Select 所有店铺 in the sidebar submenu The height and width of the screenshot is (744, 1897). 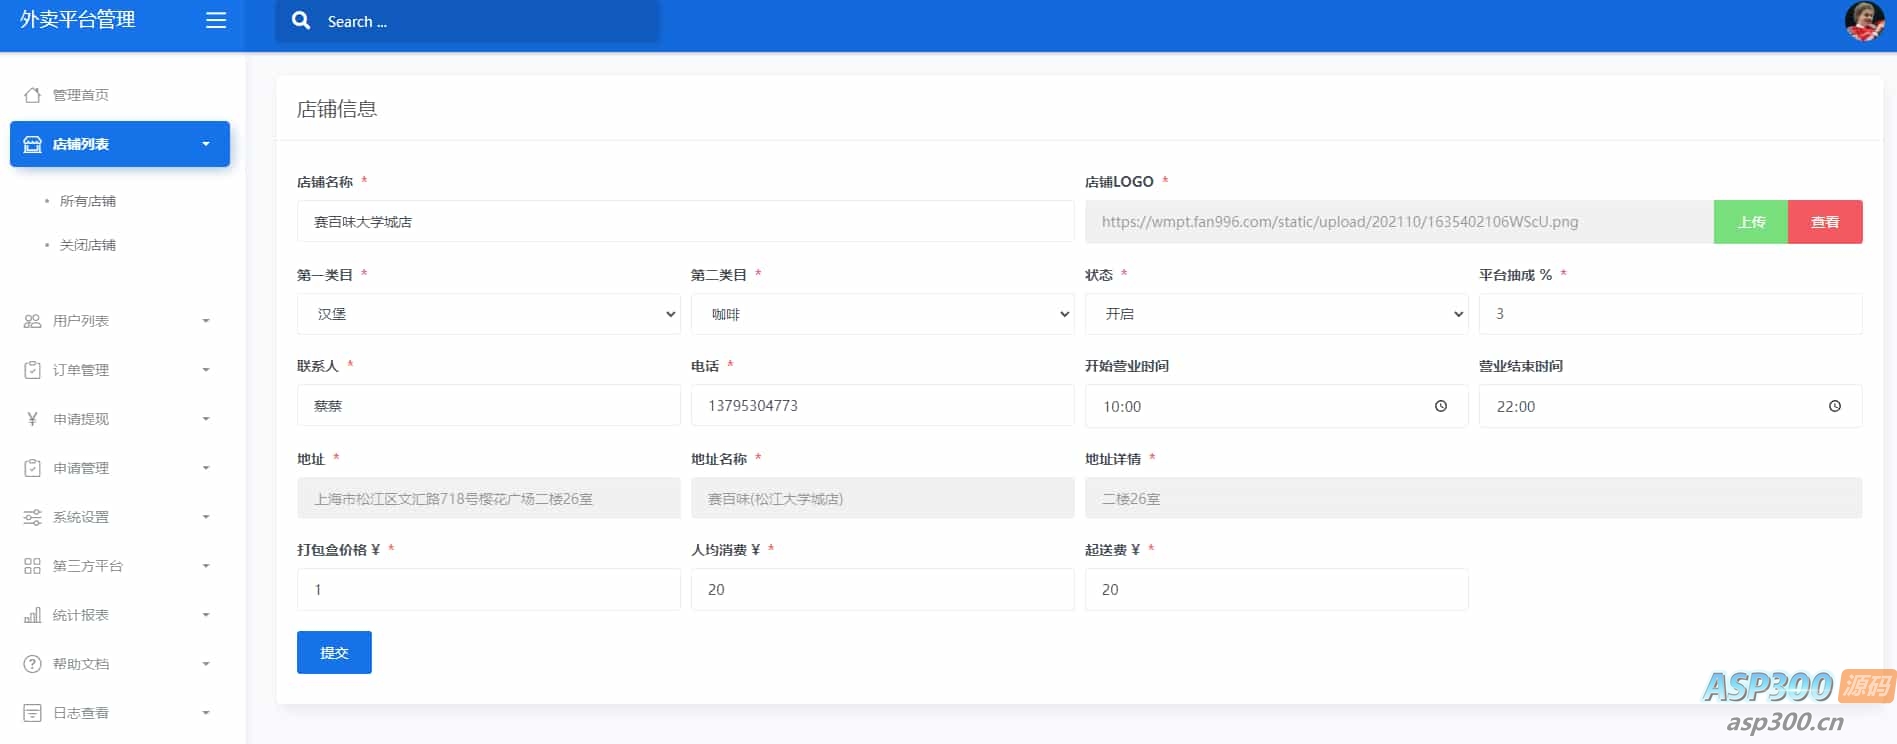pos(88,201)
